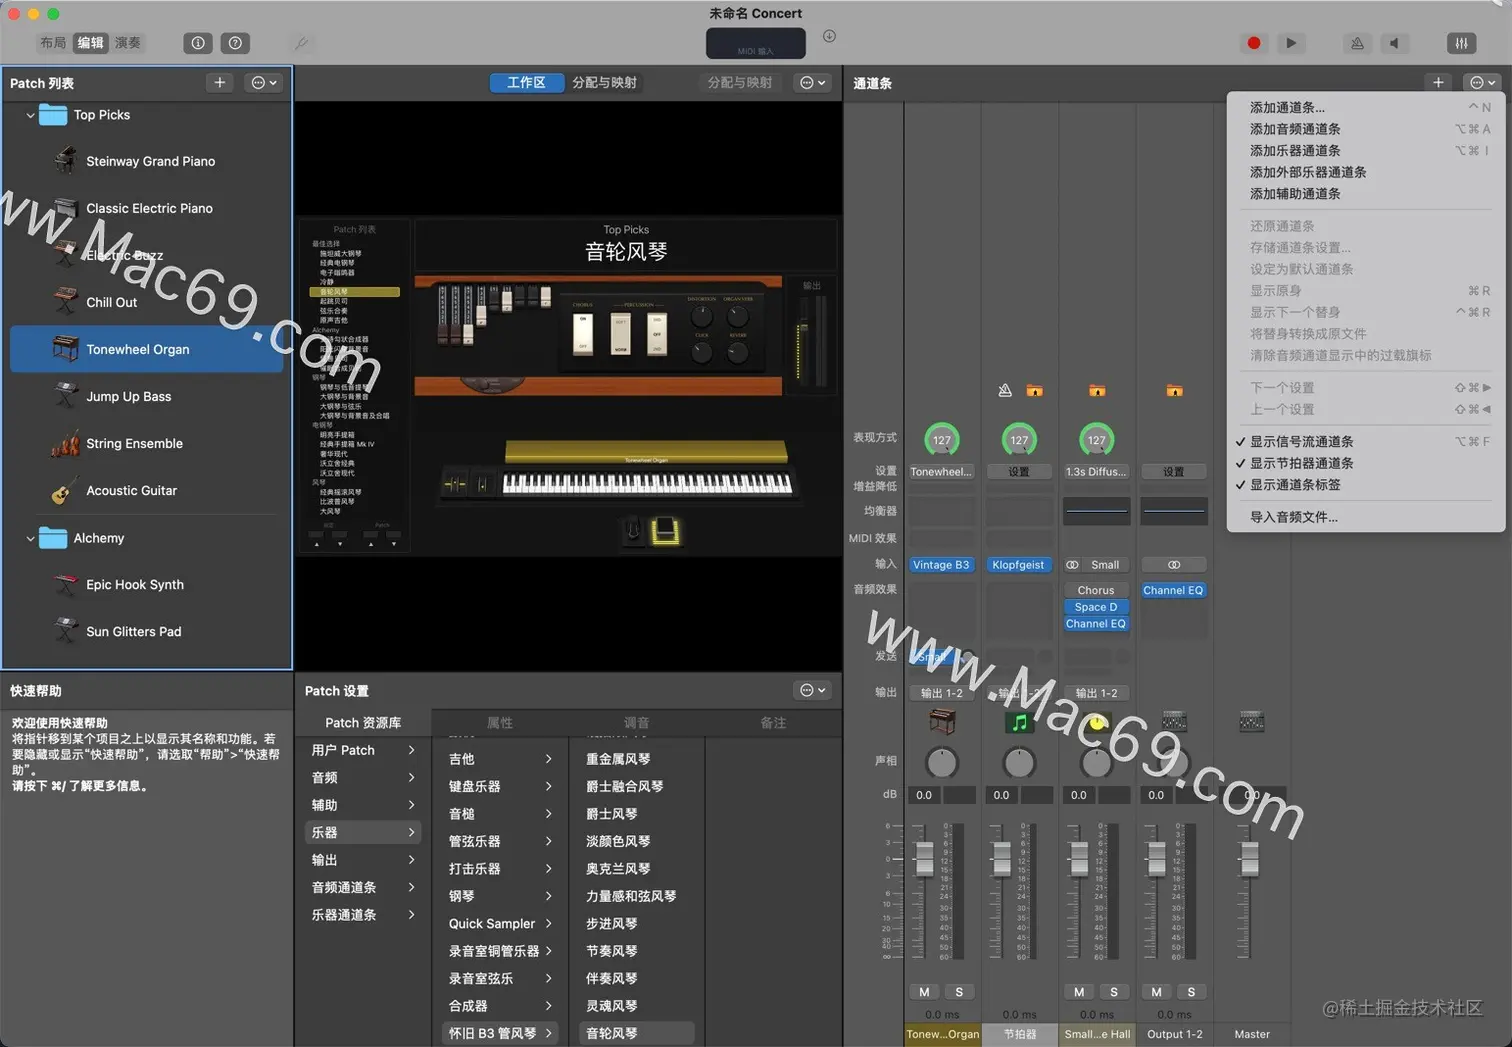Click the red record button

coord(1253,43)
